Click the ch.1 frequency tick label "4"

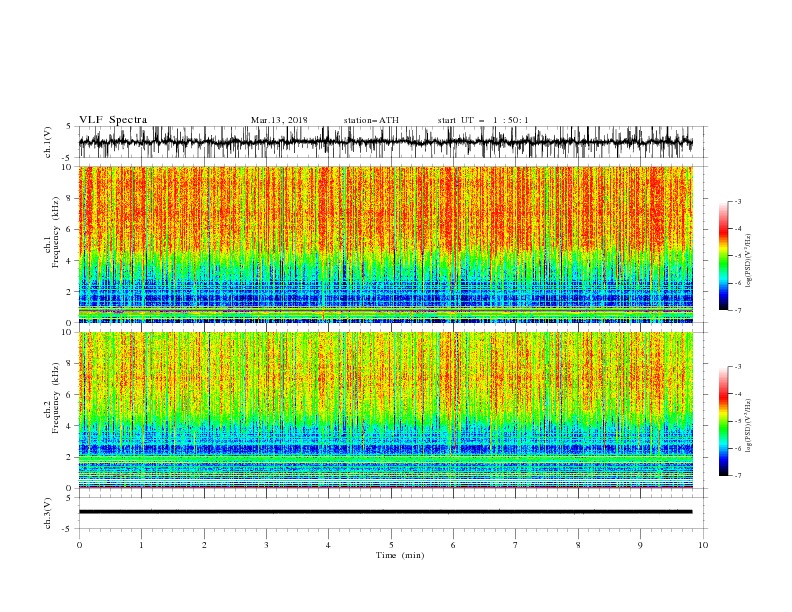[70, 261]
